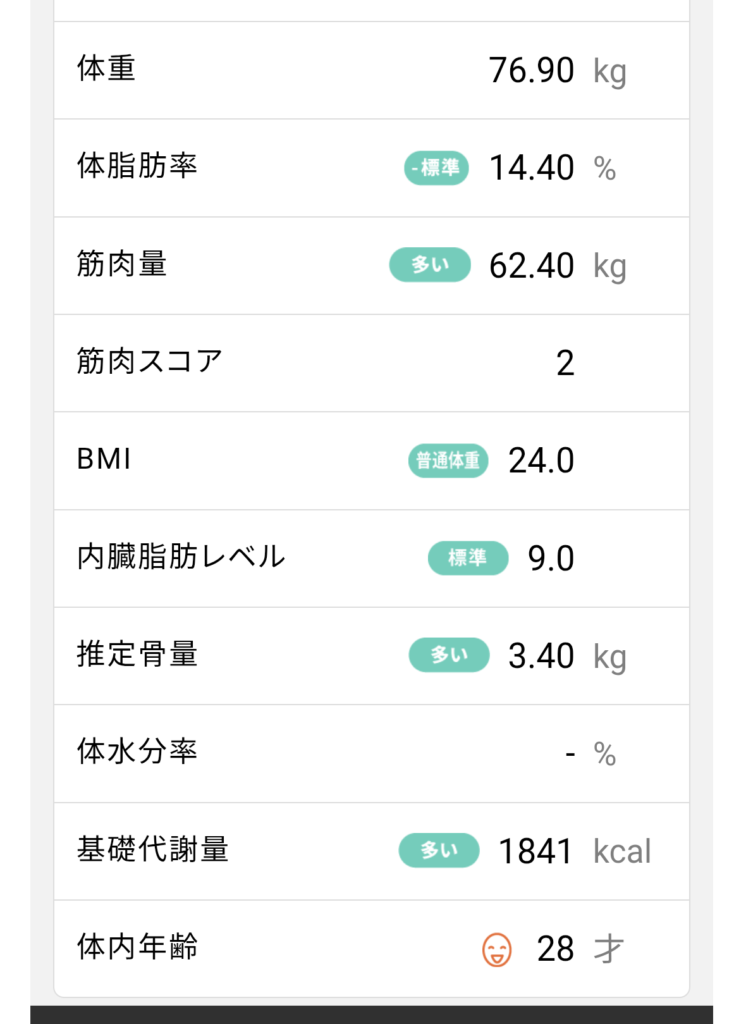This screenshot has width=734, height=1024.
Task: Tap the smiley face body age icon
Action: pyautogui.click(x=496, y=949)
